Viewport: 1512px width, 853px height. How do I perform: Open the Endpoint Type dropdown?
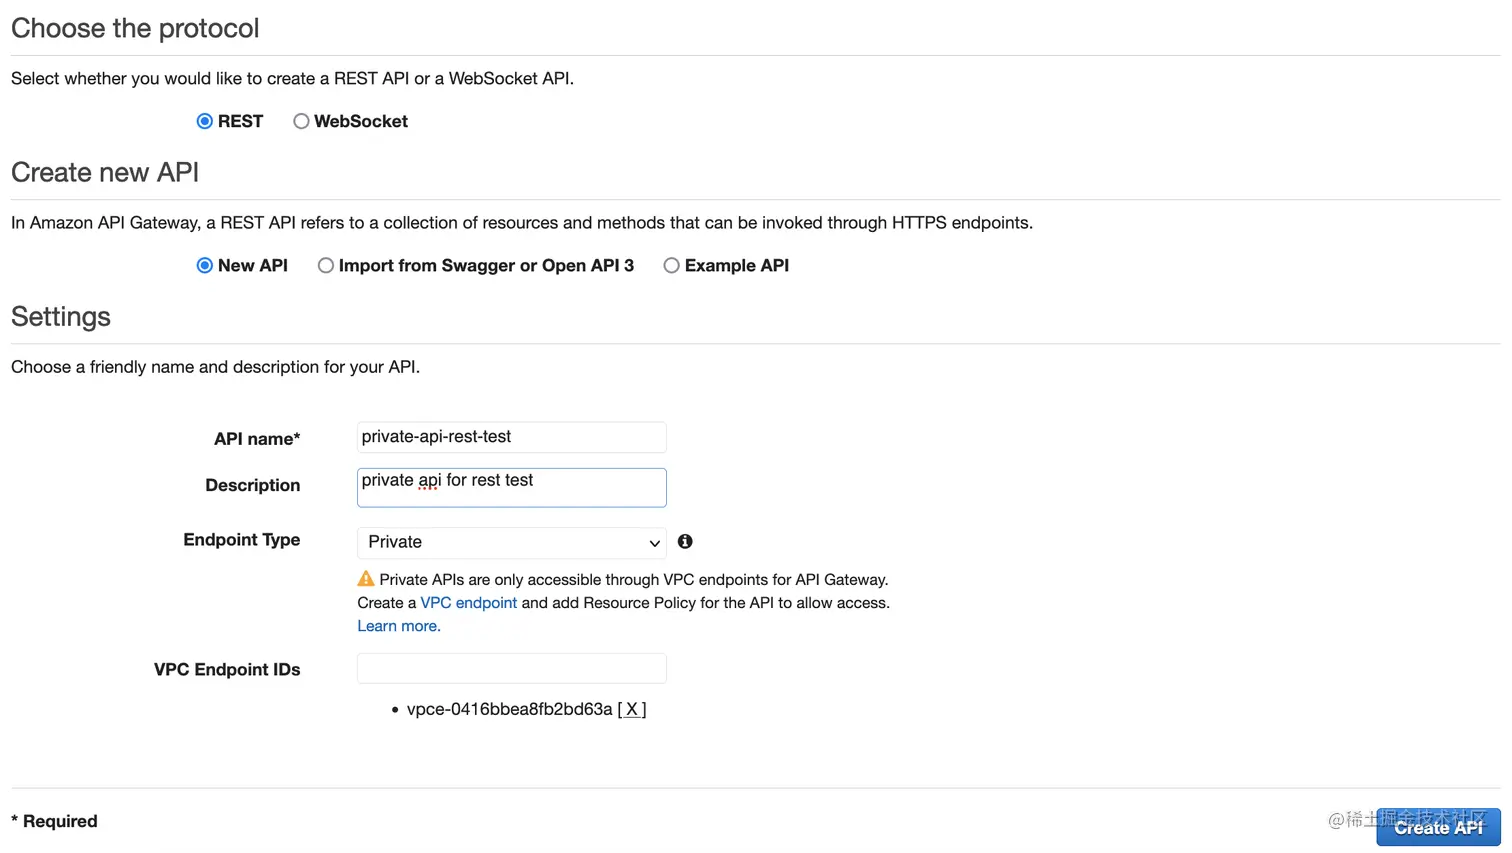pyautogui.click(x=511, y=542)
